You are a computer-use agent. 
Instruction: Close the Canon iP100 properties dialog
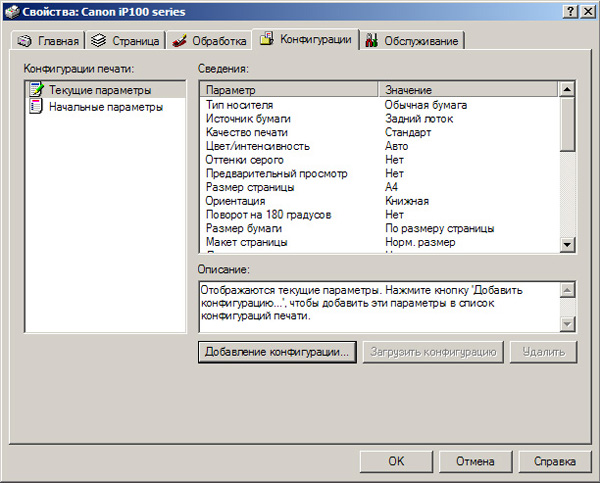click(587, 12)
